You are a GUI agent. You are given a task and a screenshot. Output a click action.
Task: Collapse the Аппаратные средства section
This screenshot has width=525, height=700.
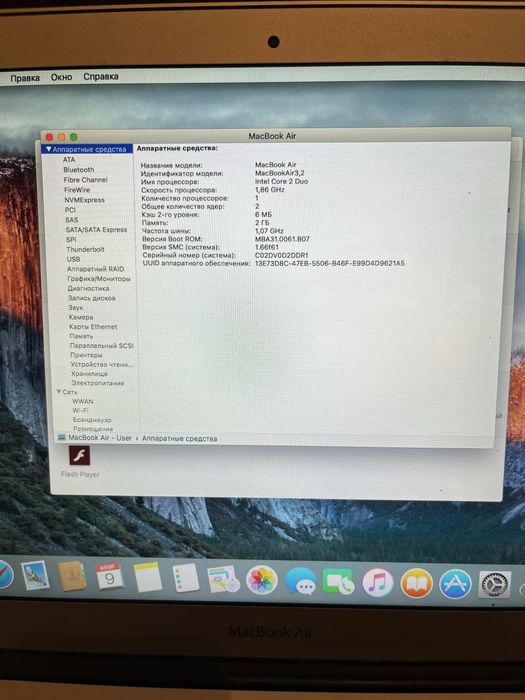coord(48,149)
